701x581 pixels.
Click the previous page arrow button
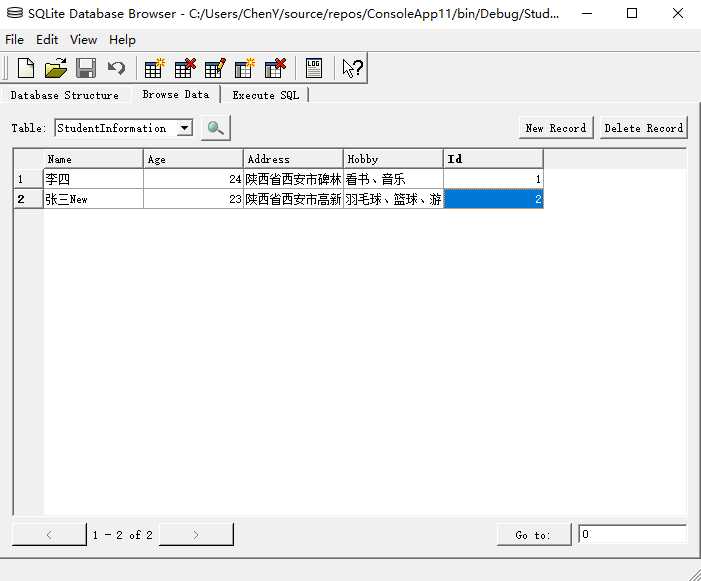pos(49,535)
